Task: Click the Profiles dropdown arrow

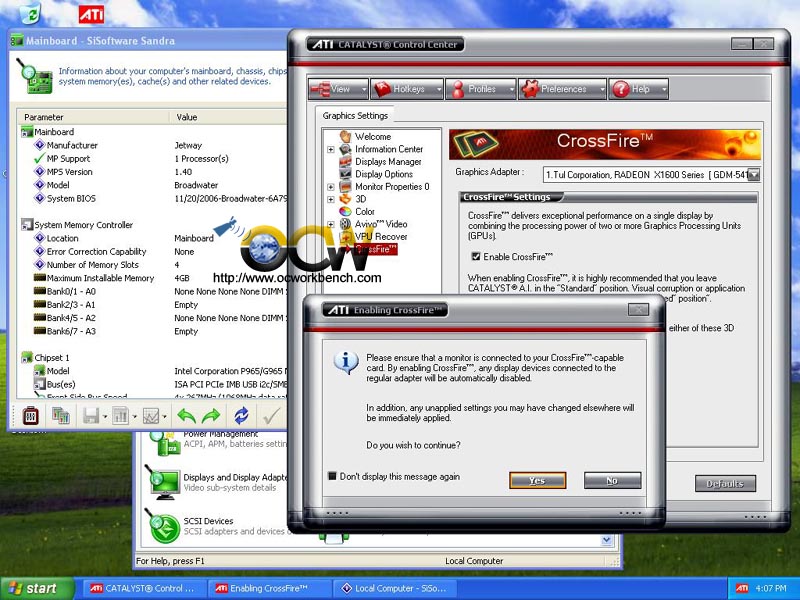Action: coord(512,89)
